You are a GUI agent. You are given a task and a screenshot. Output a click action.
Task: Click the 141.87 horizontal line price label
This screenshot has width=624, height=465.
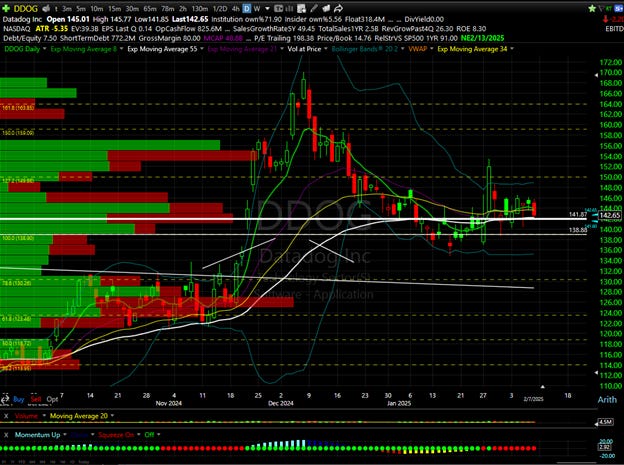pos(578,215)
